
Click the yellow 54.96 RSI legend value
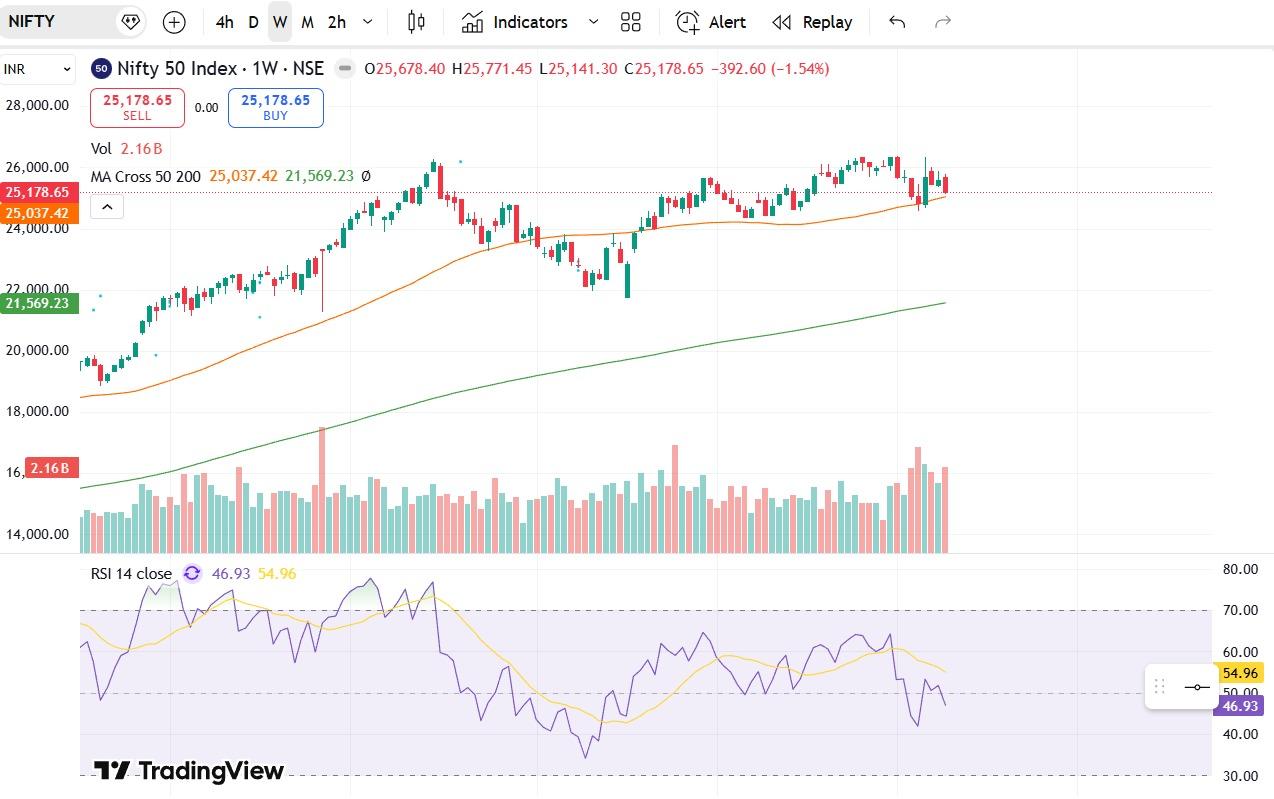277,574
